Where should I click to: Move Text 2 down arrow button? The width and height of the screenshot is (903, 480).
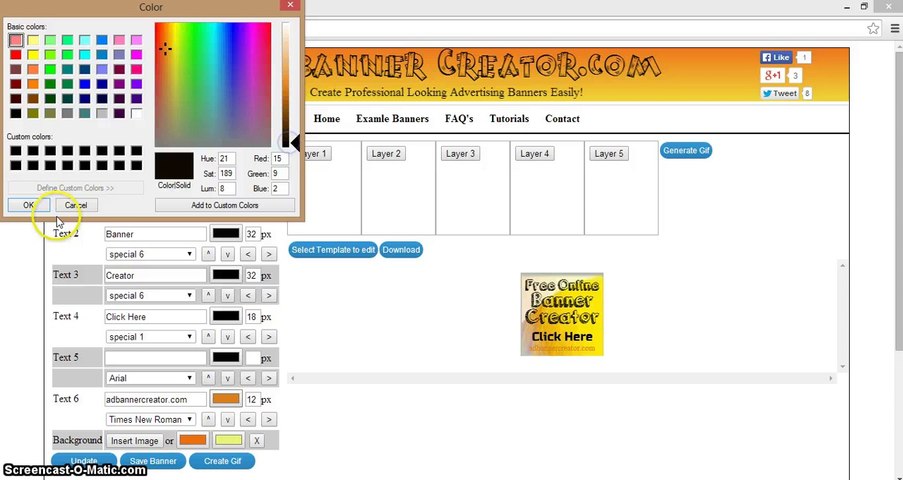click(x=227, y=254)
